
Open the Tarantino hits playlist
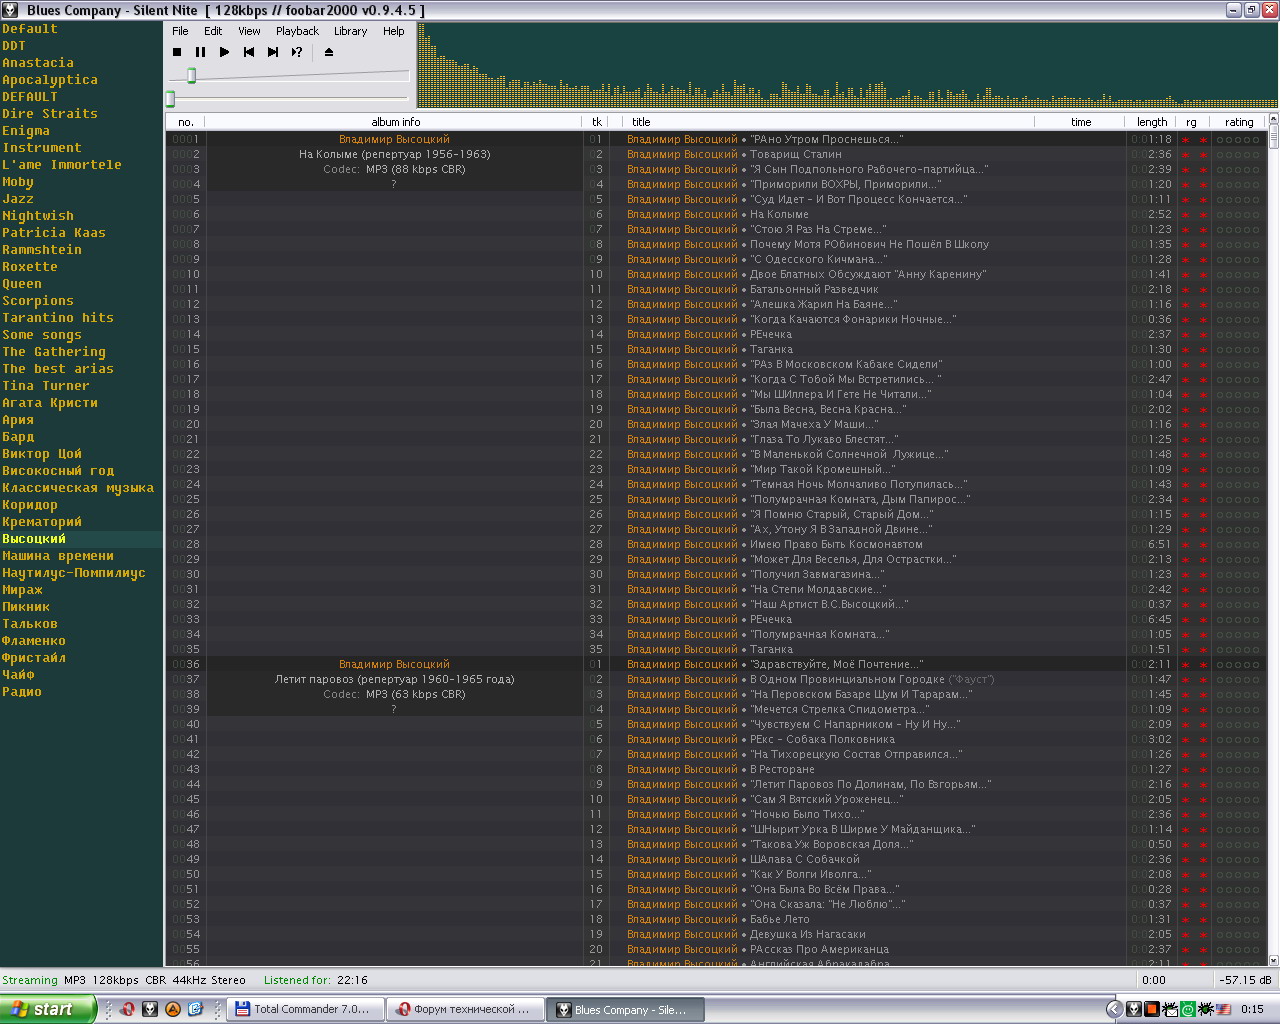pyautogui.click(x=58, y=318)
